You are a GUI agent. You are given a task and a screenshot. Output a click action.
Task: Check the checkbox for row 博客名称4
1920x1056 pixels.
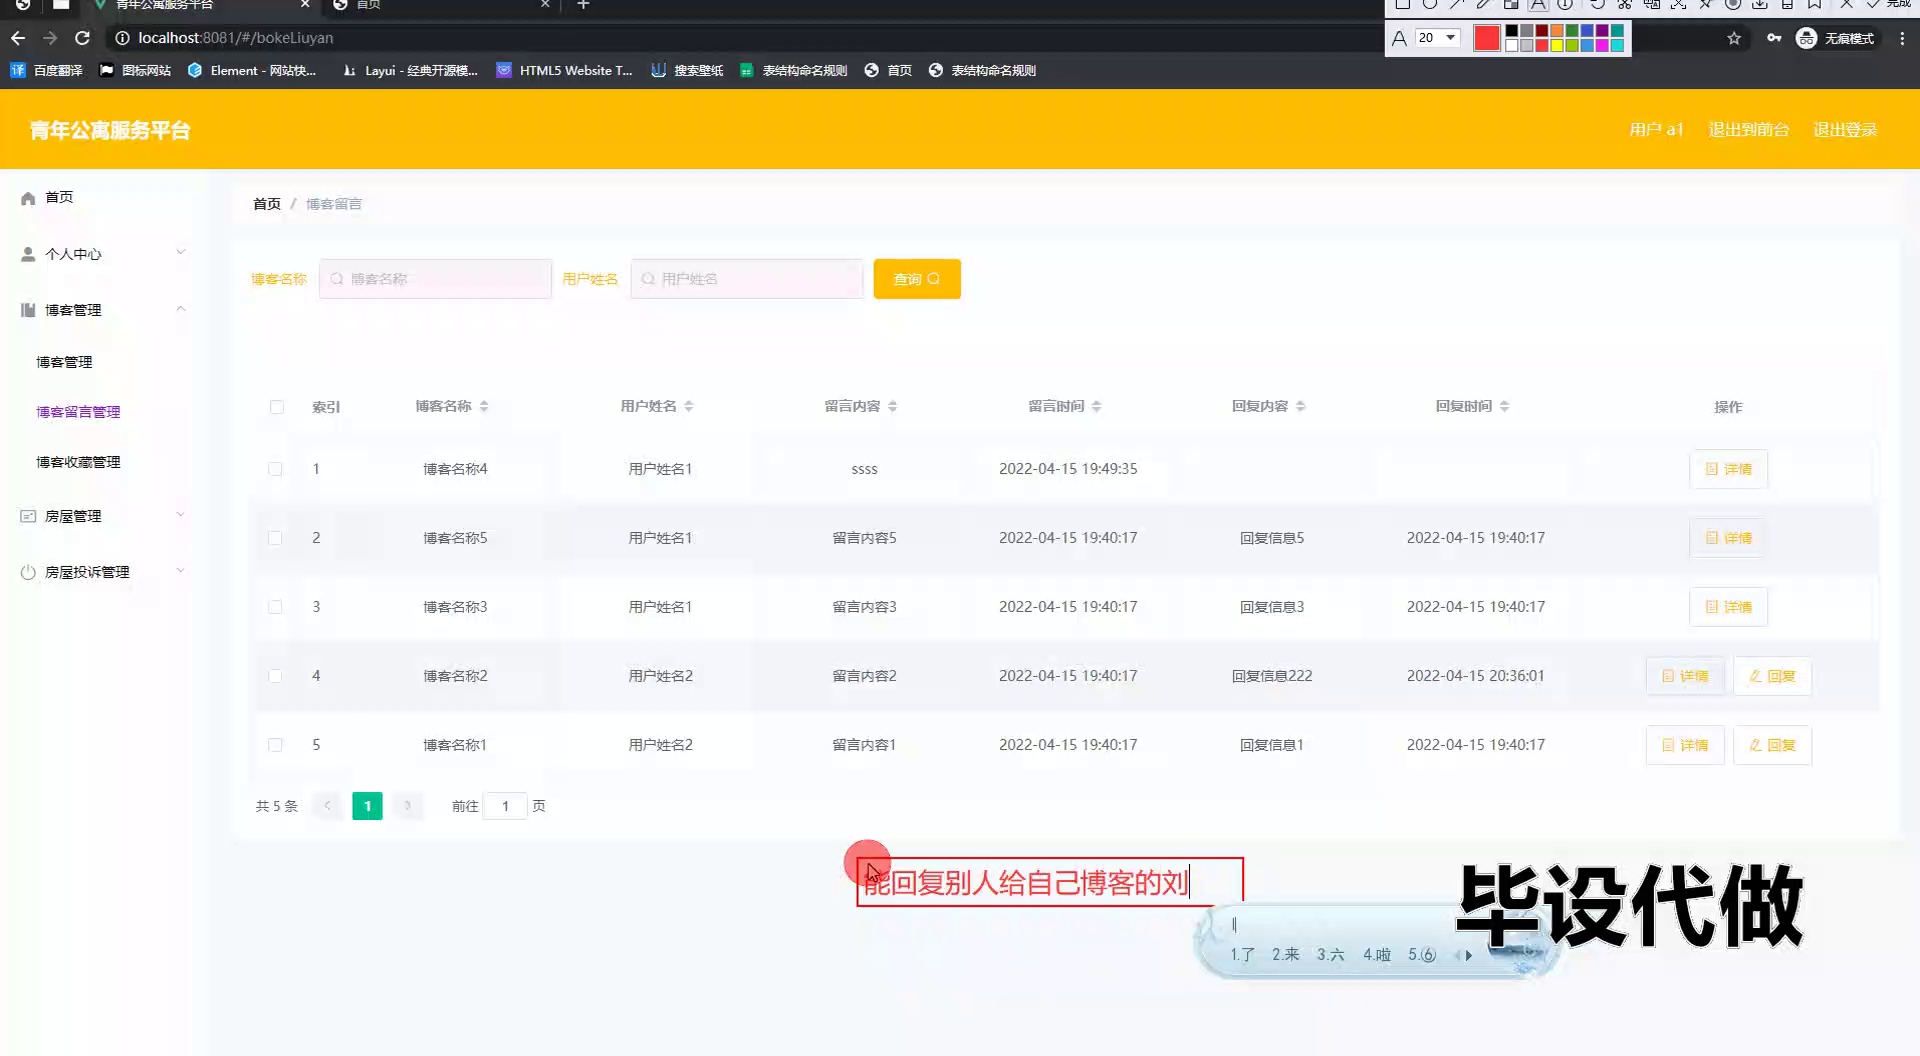(x=275, y=469)
